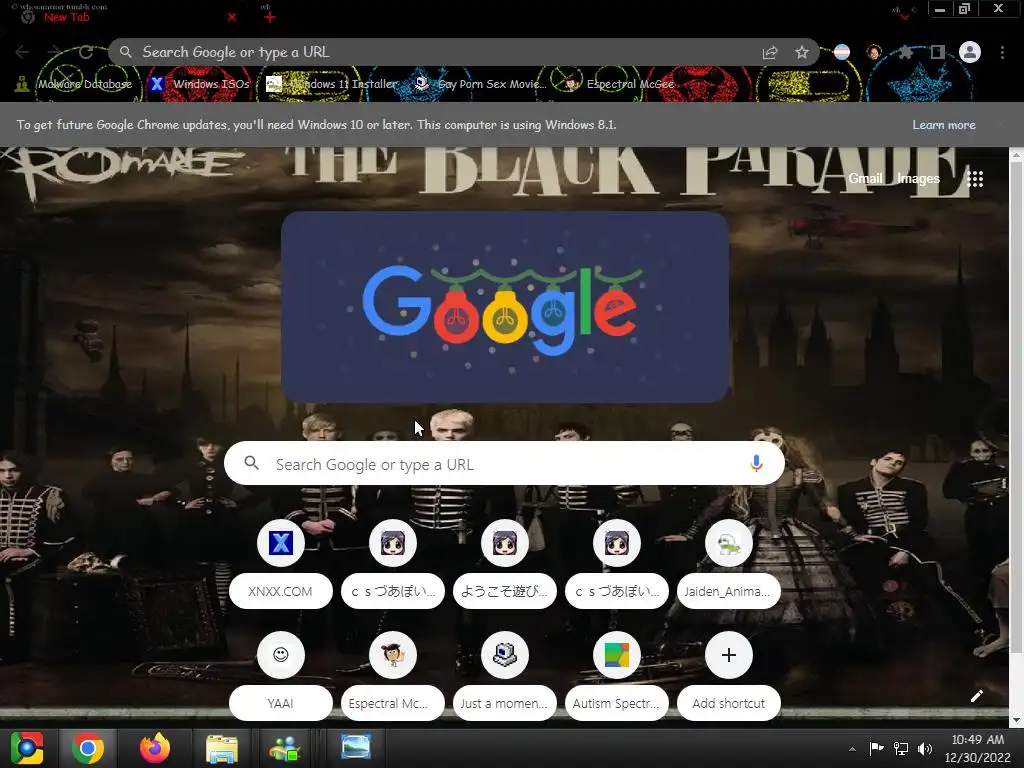Open the XNXX.COM shortcut tile
The image size is (1024, 768).
(281, 564)
